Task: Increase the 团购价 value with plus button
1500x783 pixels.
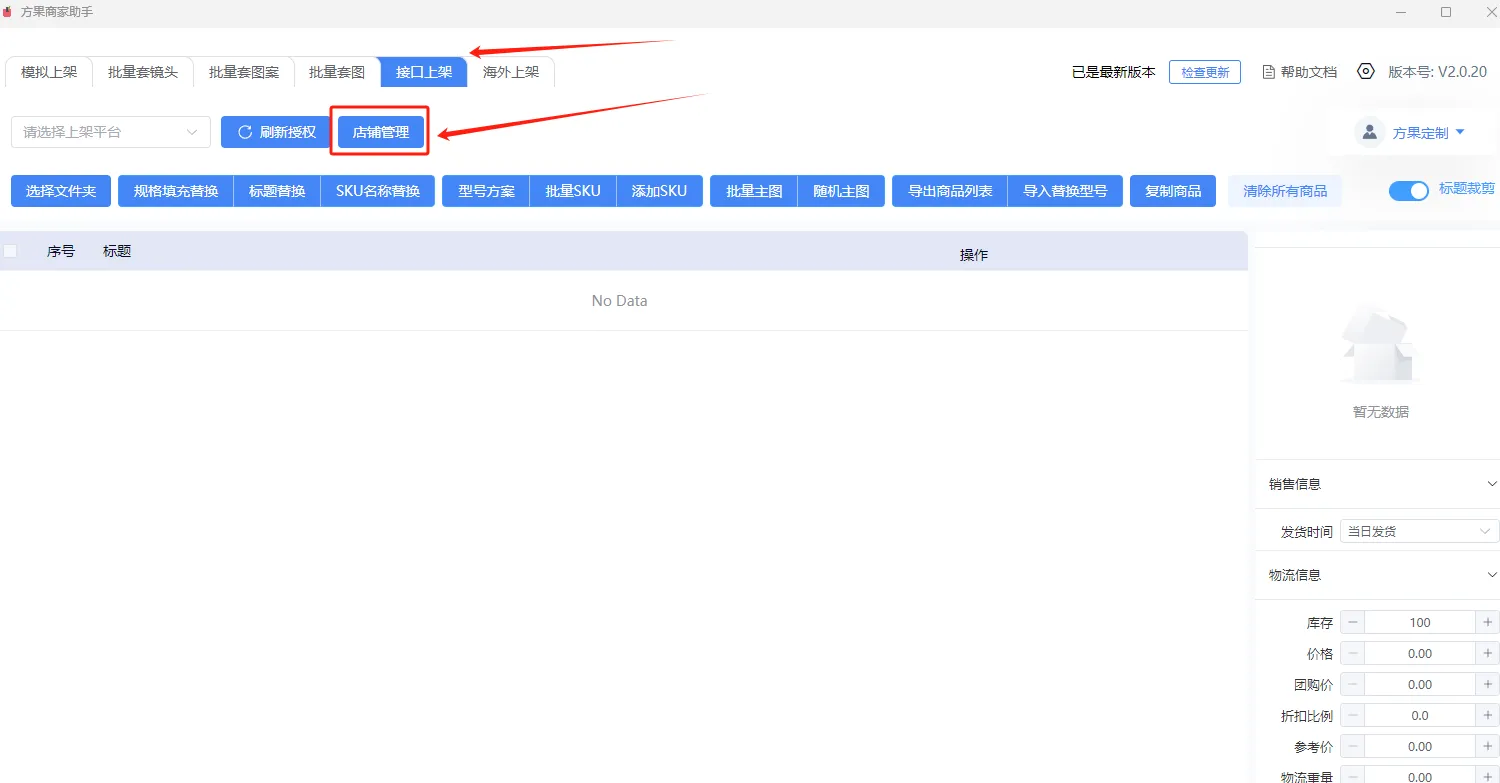Action: click(x=1488, y=684)
